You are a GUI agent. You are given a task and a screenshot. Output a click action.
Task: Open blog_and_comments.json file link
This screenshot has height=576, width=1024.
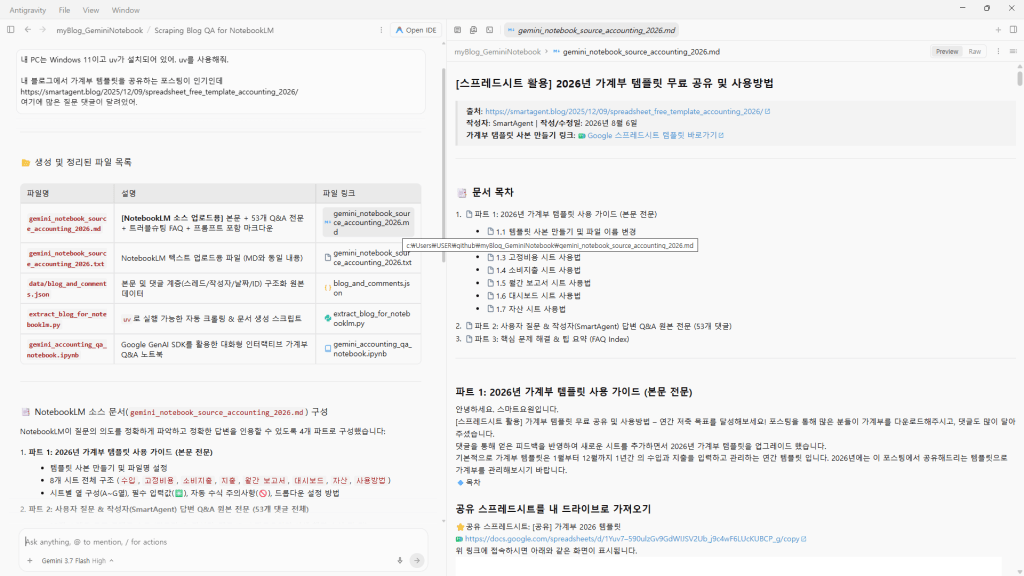[x=368, y=288]
